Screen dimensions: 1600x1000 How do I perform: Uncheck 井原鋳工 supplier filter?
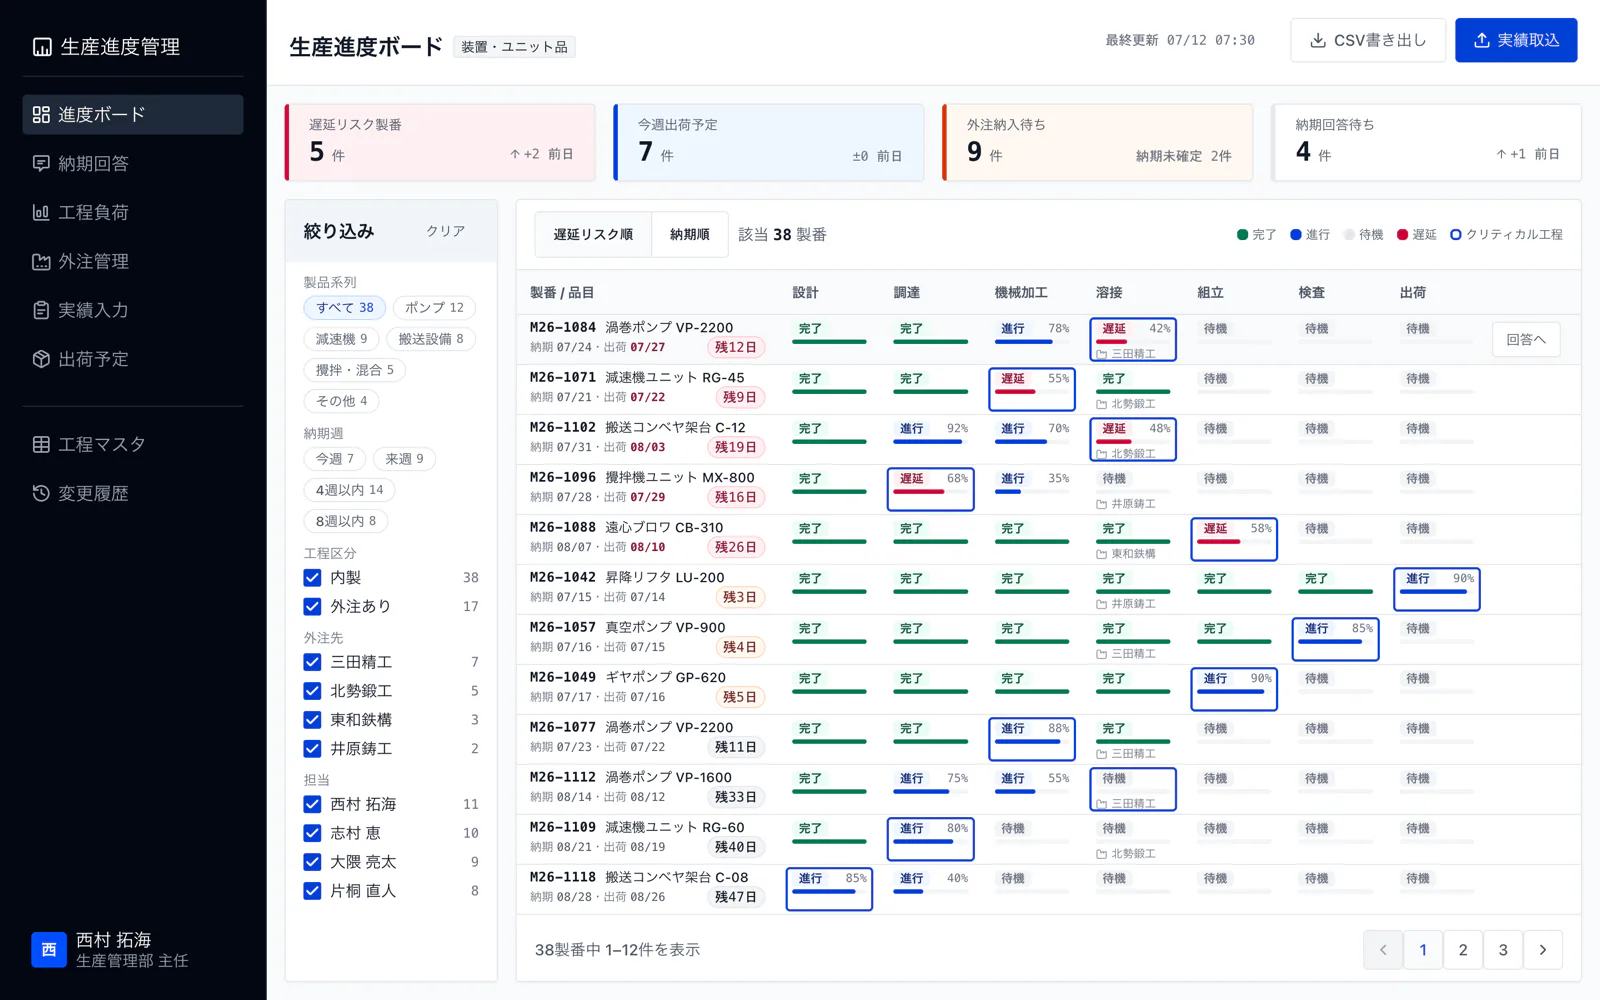312,749
